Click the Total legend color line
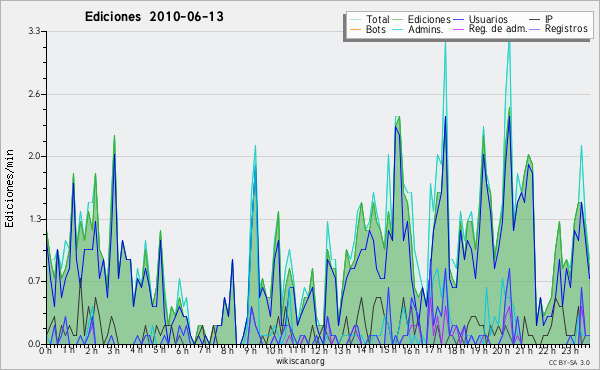 pos(355,20)
